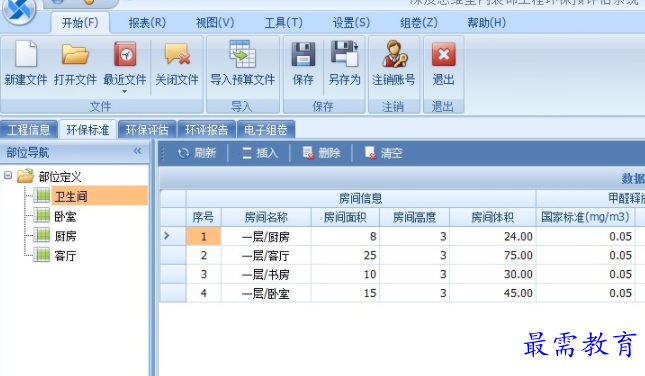Select 客厅 in the tree
This screenshot has height=376, width=645.
point(65,255)
